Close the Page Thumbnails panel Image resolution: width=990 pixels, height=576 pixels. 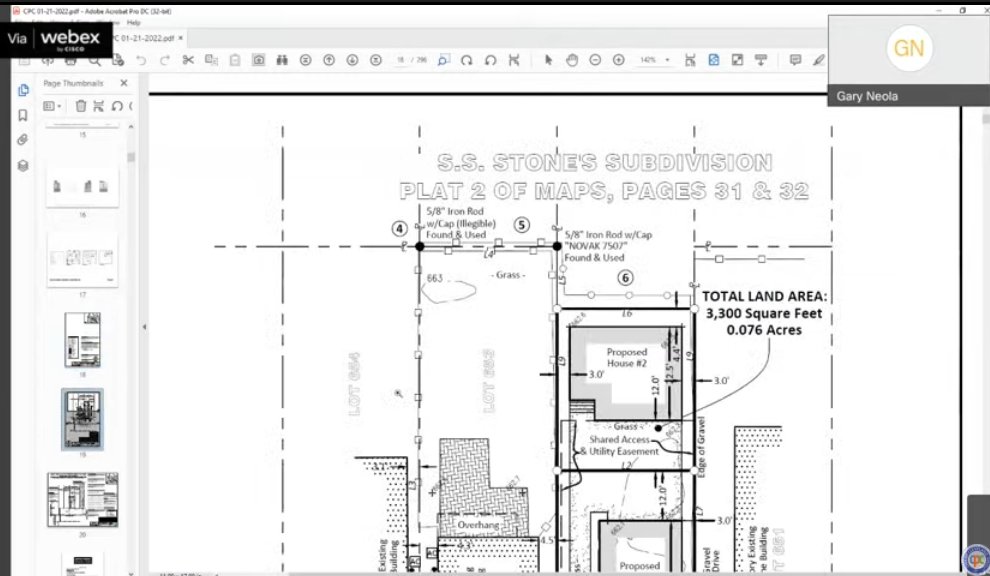point(124,83)
